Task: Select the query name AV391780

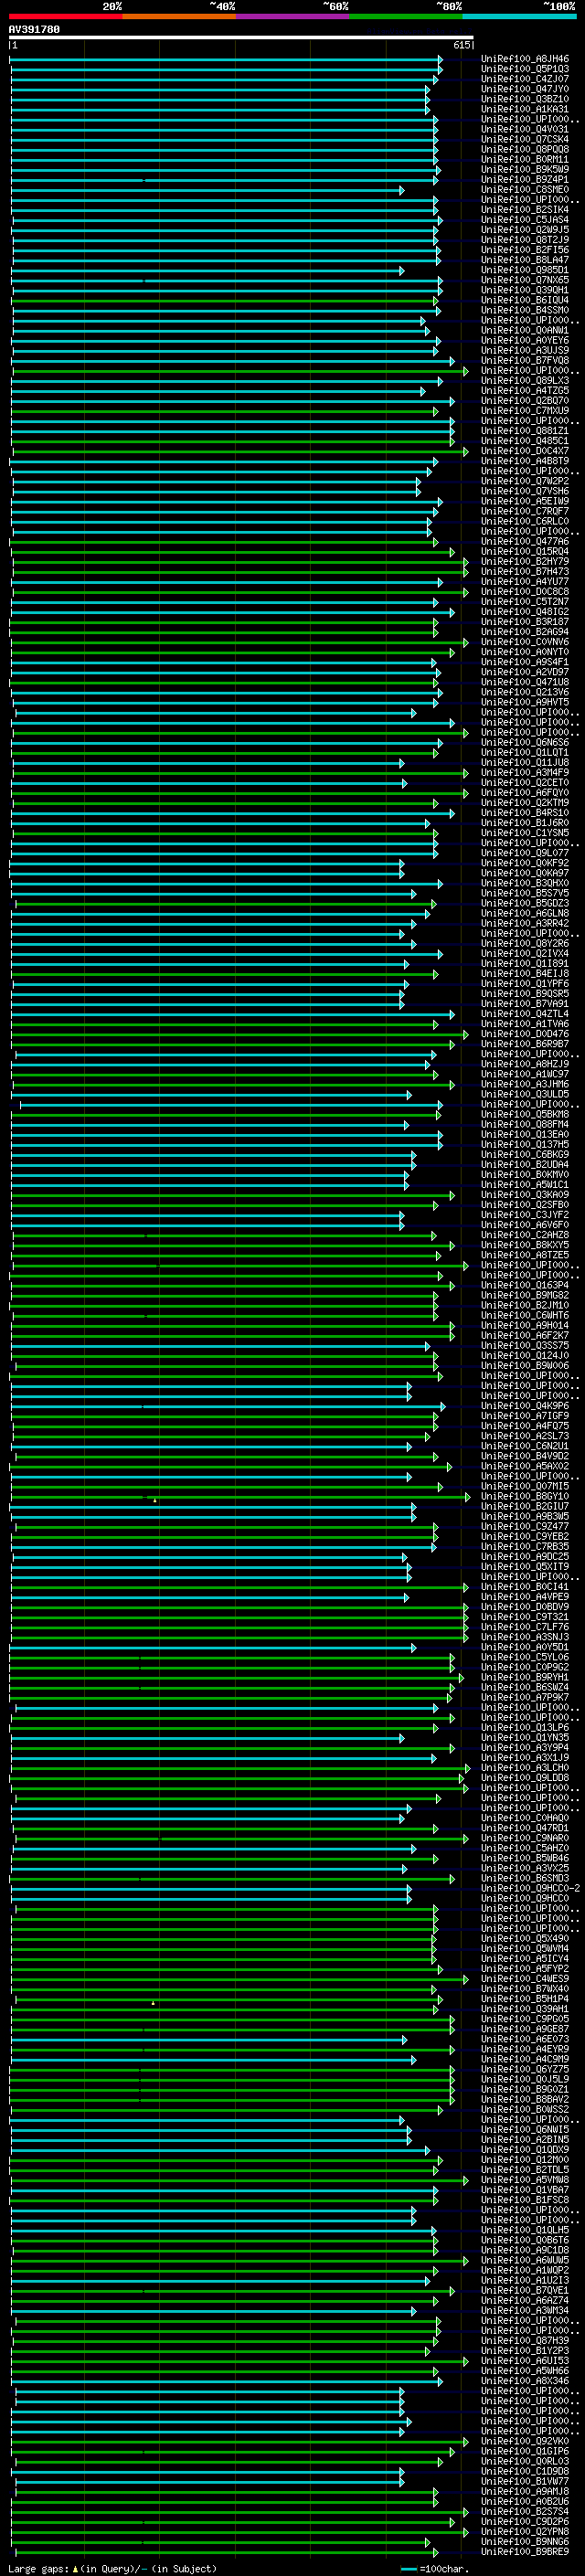Action: pyautogui.click(x=34, y=29)
